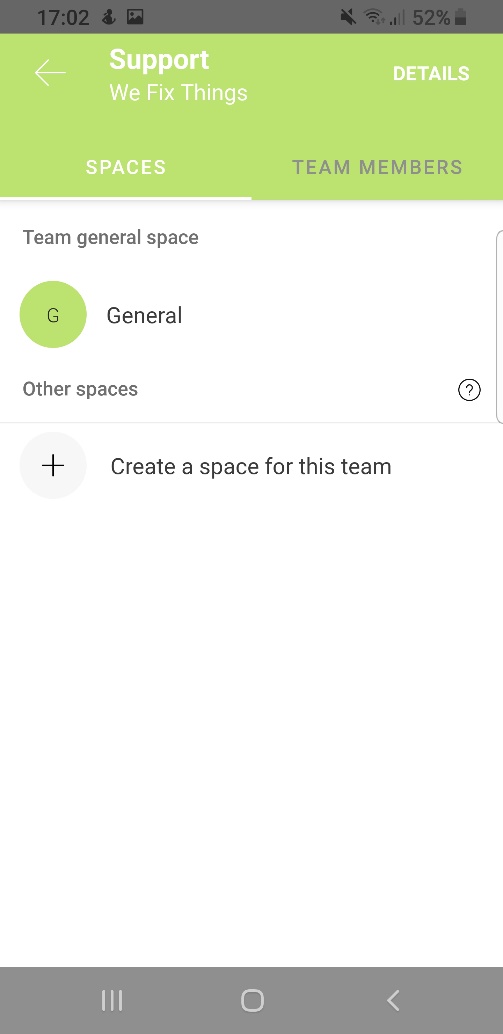Tap the muted sound status icon
Viewport: 503px width, 1034px height.
(x=348, y=17)
